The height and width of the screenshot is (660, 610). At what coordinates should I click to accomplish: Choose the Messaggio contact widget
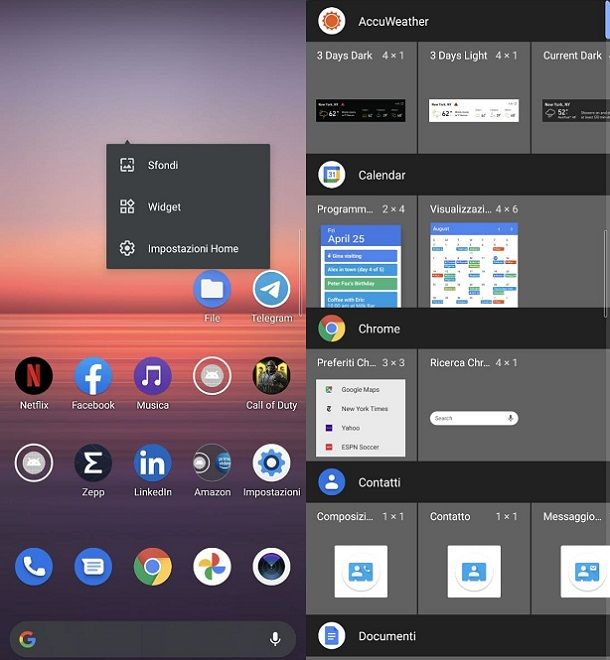571,559
